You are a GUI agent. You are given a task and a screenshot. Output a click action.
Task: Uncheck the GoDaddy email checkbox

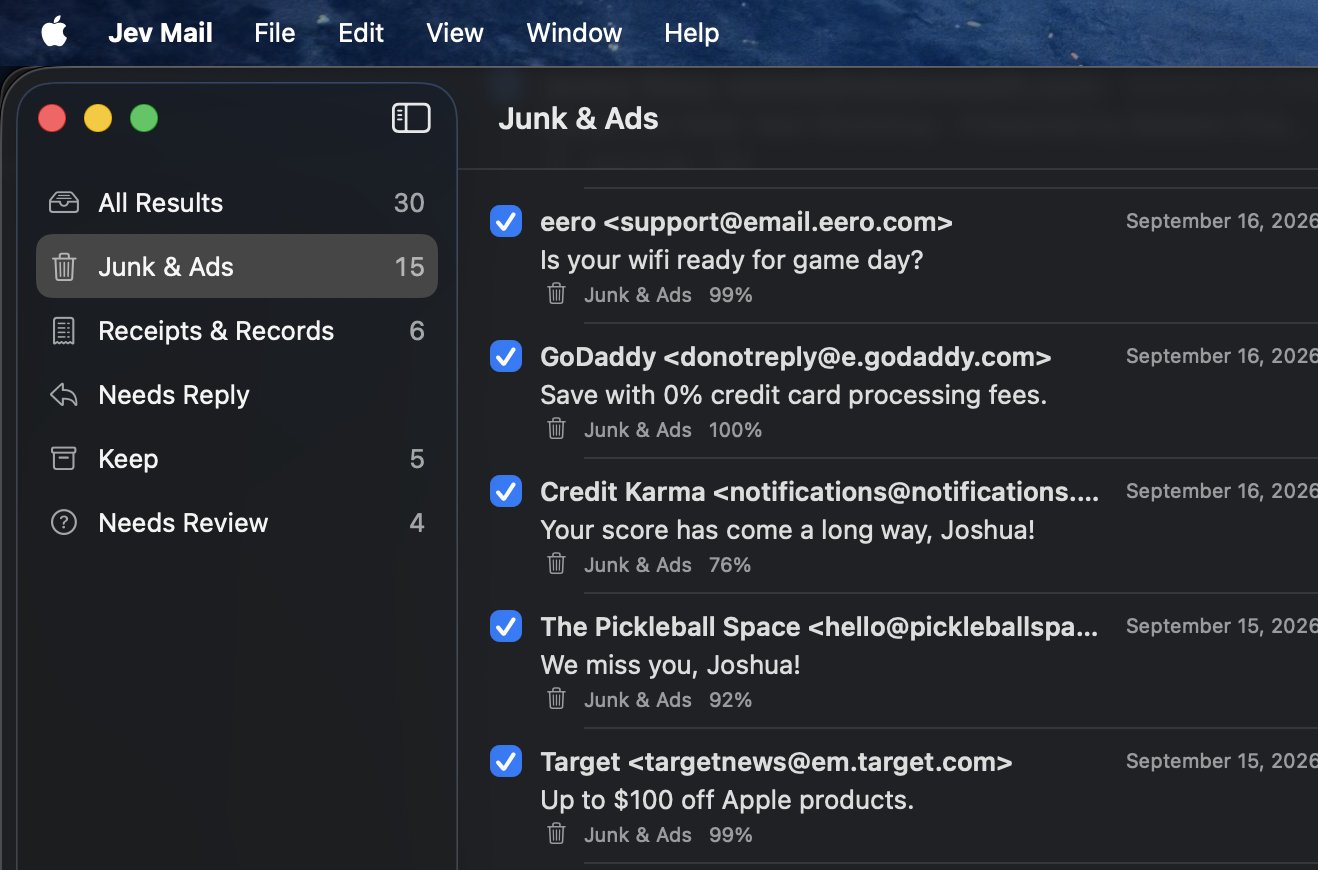coord(506,356)
